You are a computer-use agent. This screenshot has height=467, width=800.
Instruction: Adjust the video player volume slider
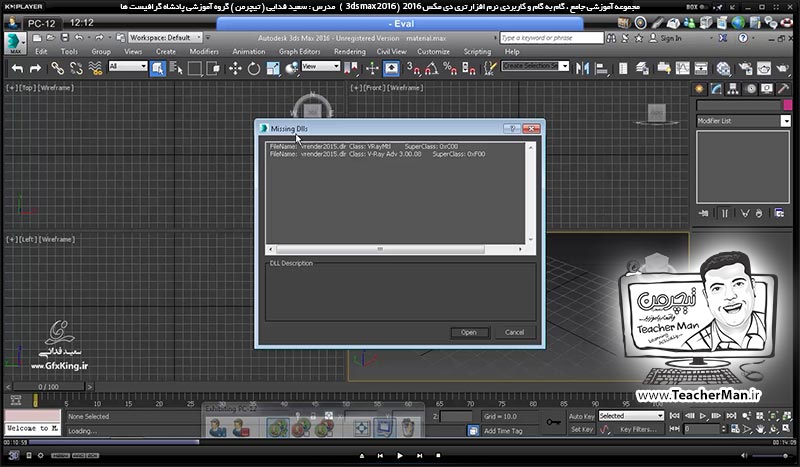pyautogui.click(x=773, y=455)
